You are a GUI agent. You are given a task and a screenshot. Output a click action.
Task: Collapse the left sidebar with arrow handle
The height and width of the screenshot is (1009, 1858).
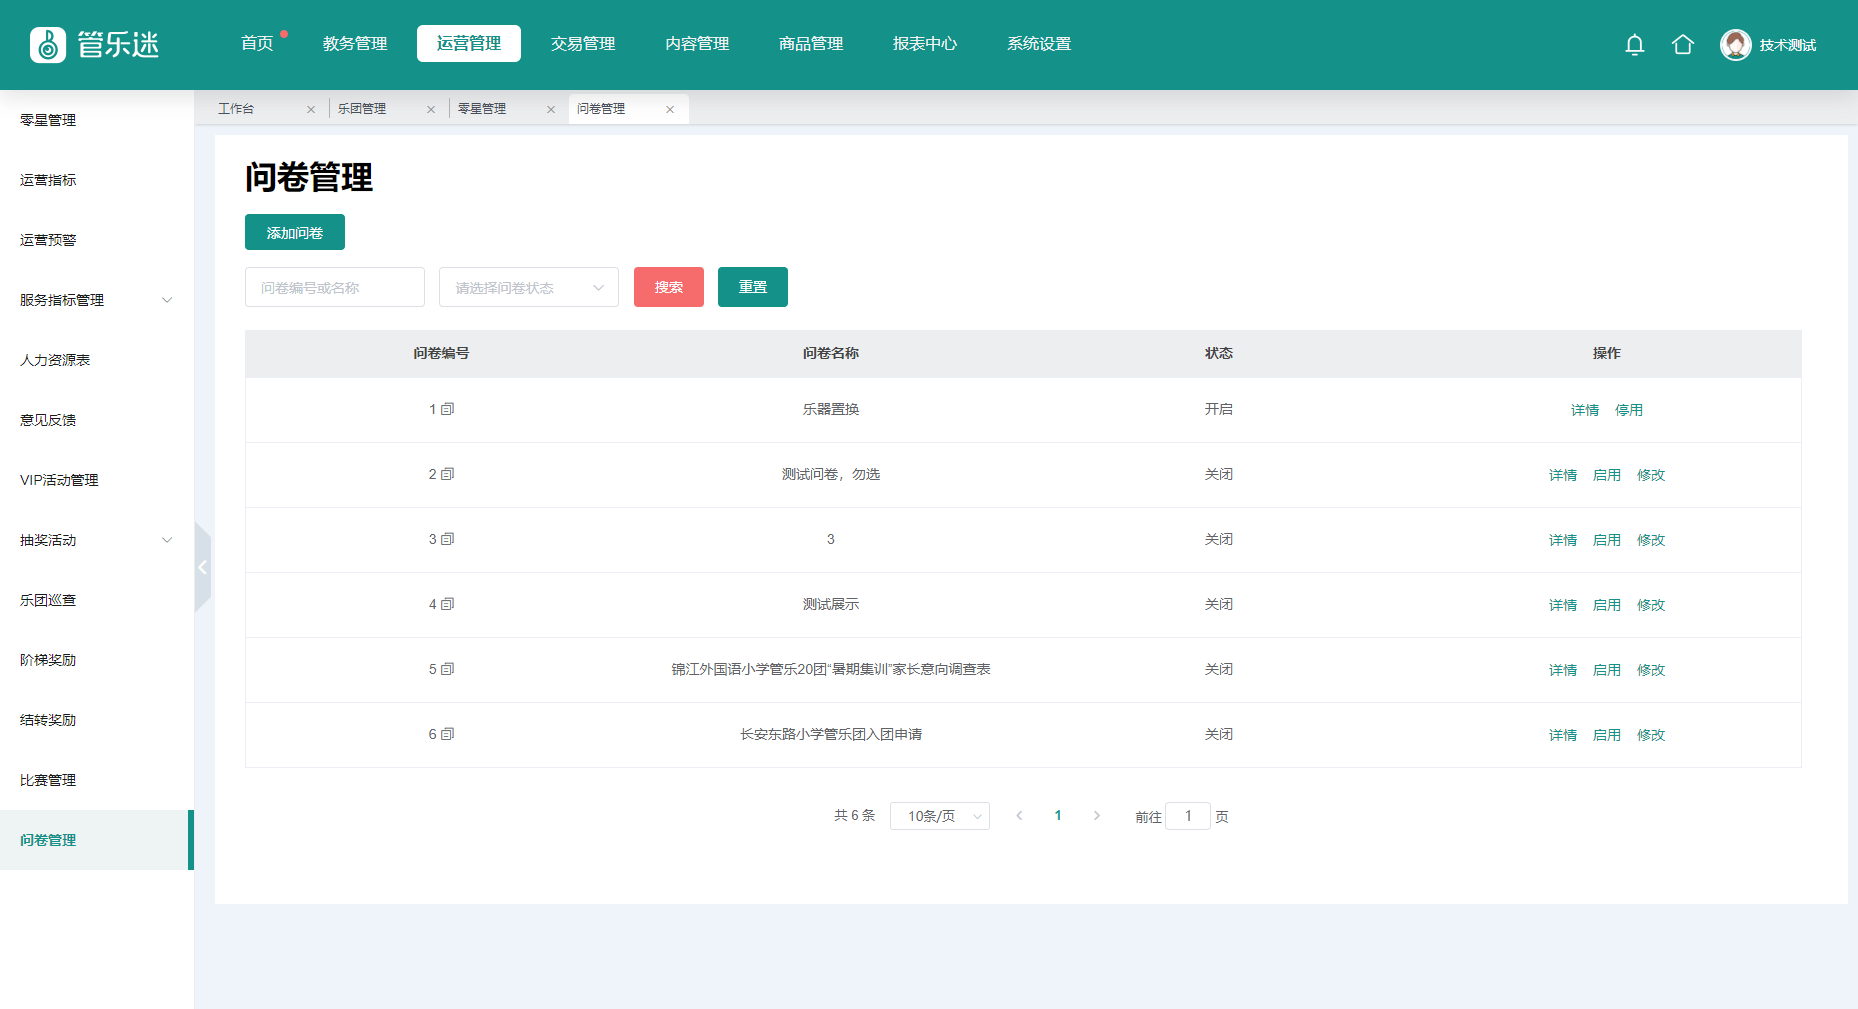[202, 567]
